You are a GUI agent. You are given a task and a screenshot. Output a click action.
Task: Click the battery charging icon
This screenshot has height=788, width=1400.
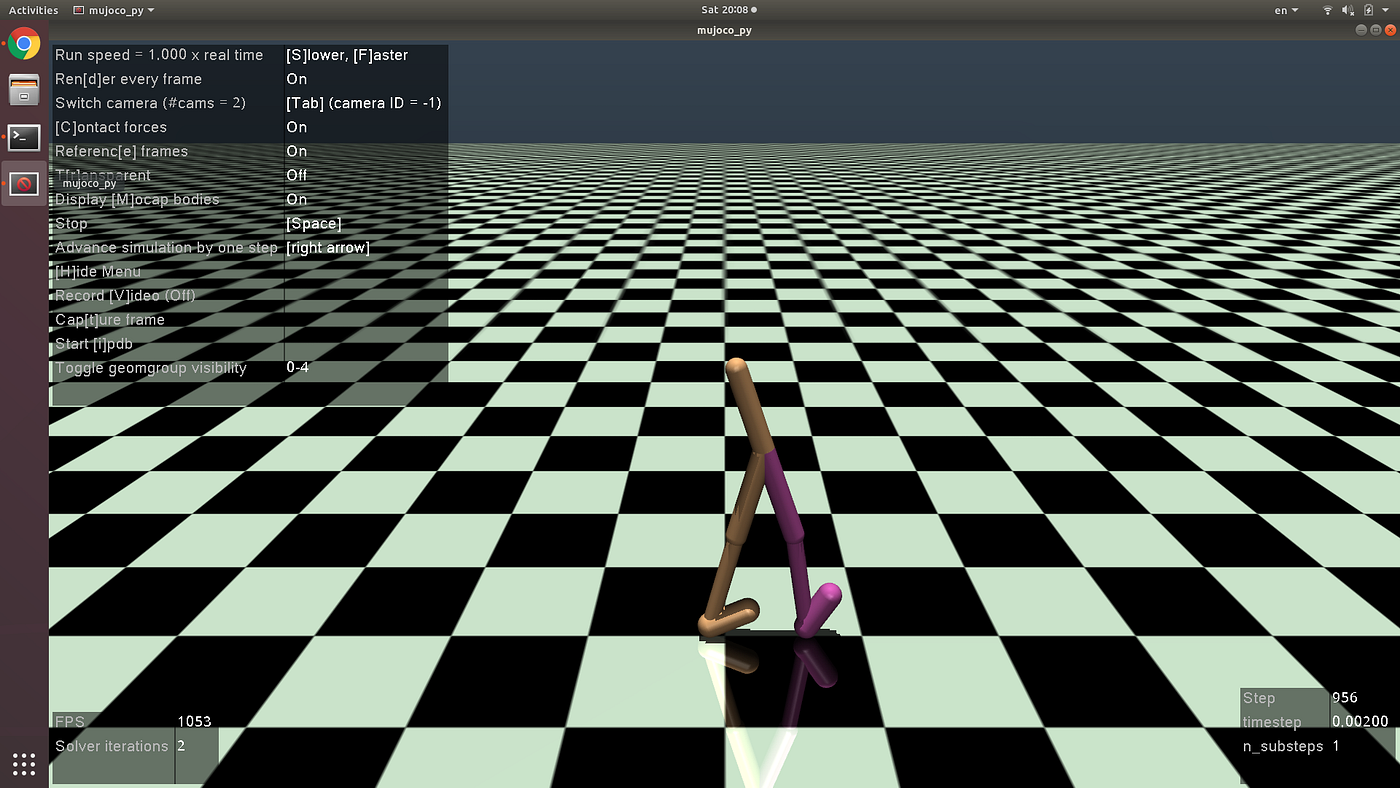1367,10
